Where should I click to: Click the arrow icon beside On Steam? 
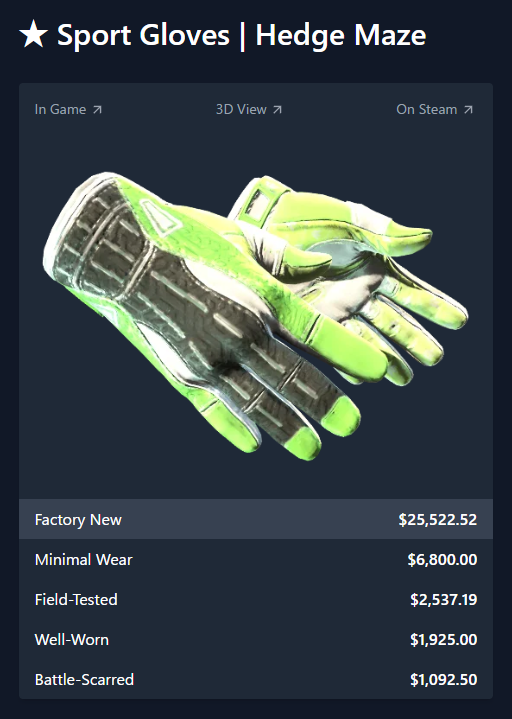468,110
